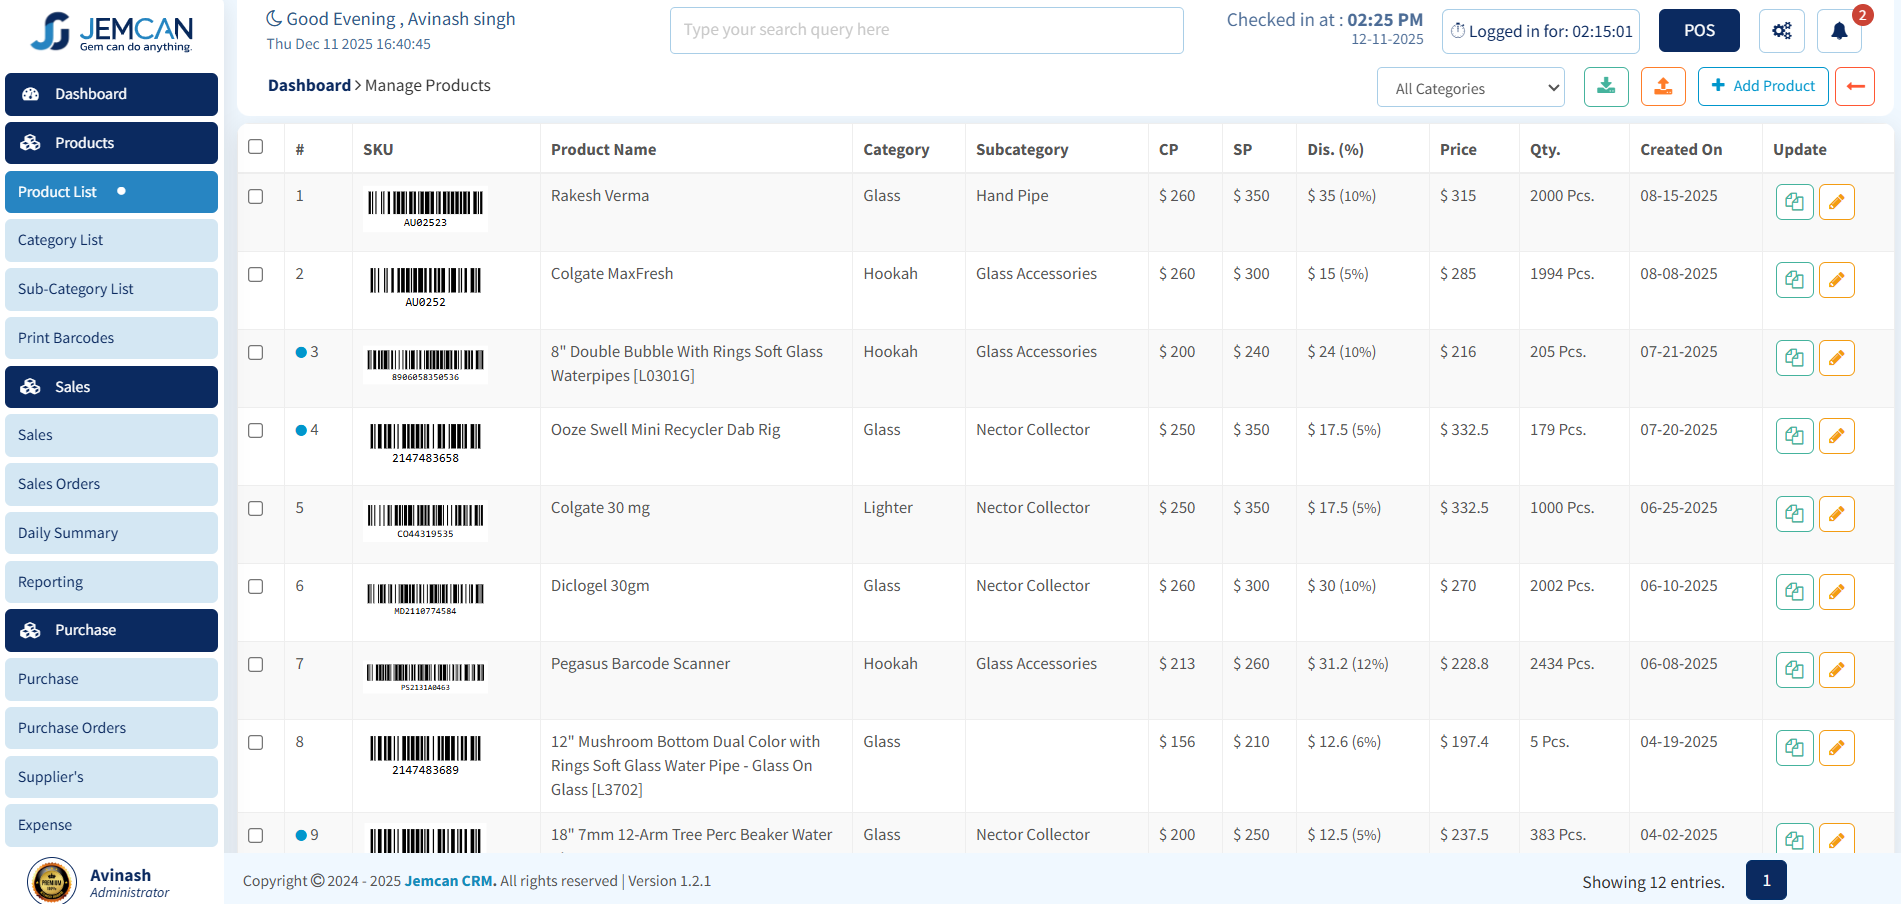Open the export/download products icon
The height and width of the screenshot is (904, 1901).
pos(1606,87)
